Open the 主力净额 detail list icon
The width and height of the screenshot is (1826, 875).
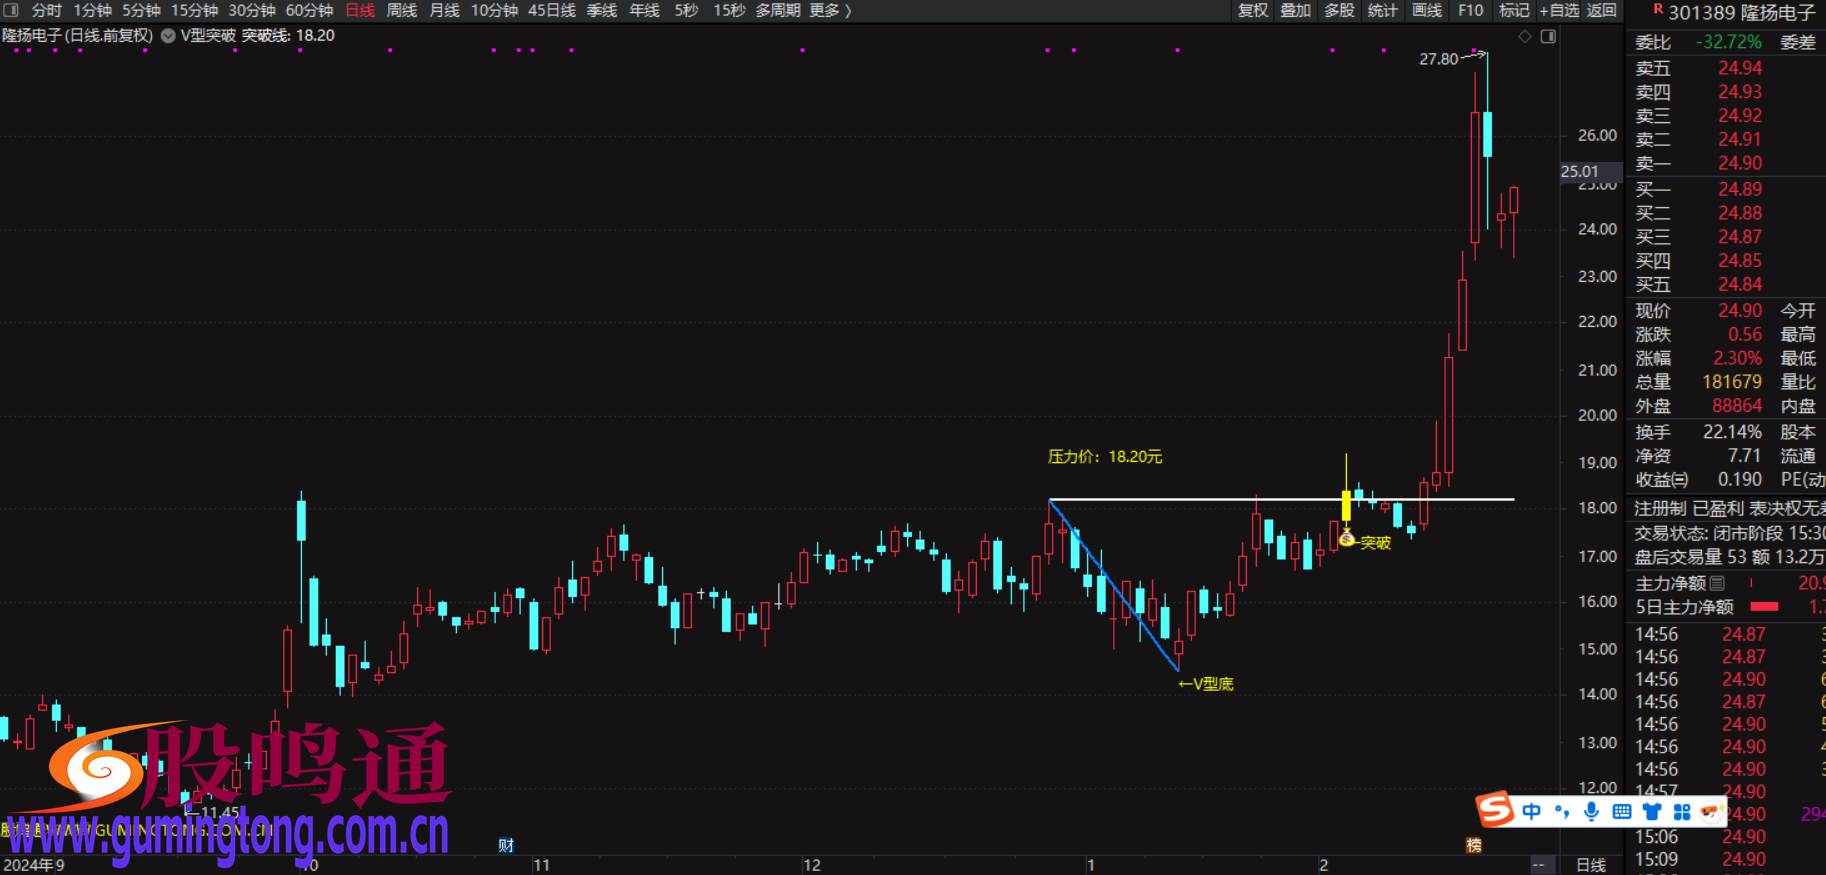(x=1717, y=583)
